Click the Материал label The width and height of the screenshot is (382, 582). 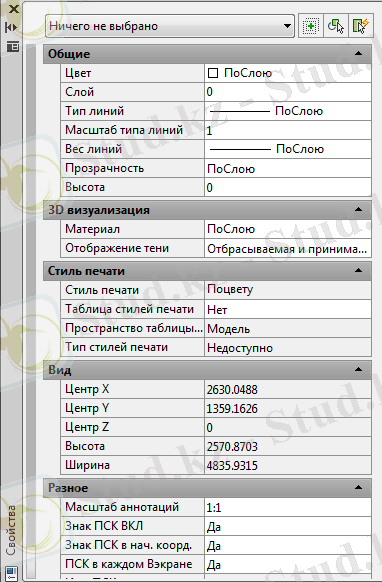coord(92,229)
